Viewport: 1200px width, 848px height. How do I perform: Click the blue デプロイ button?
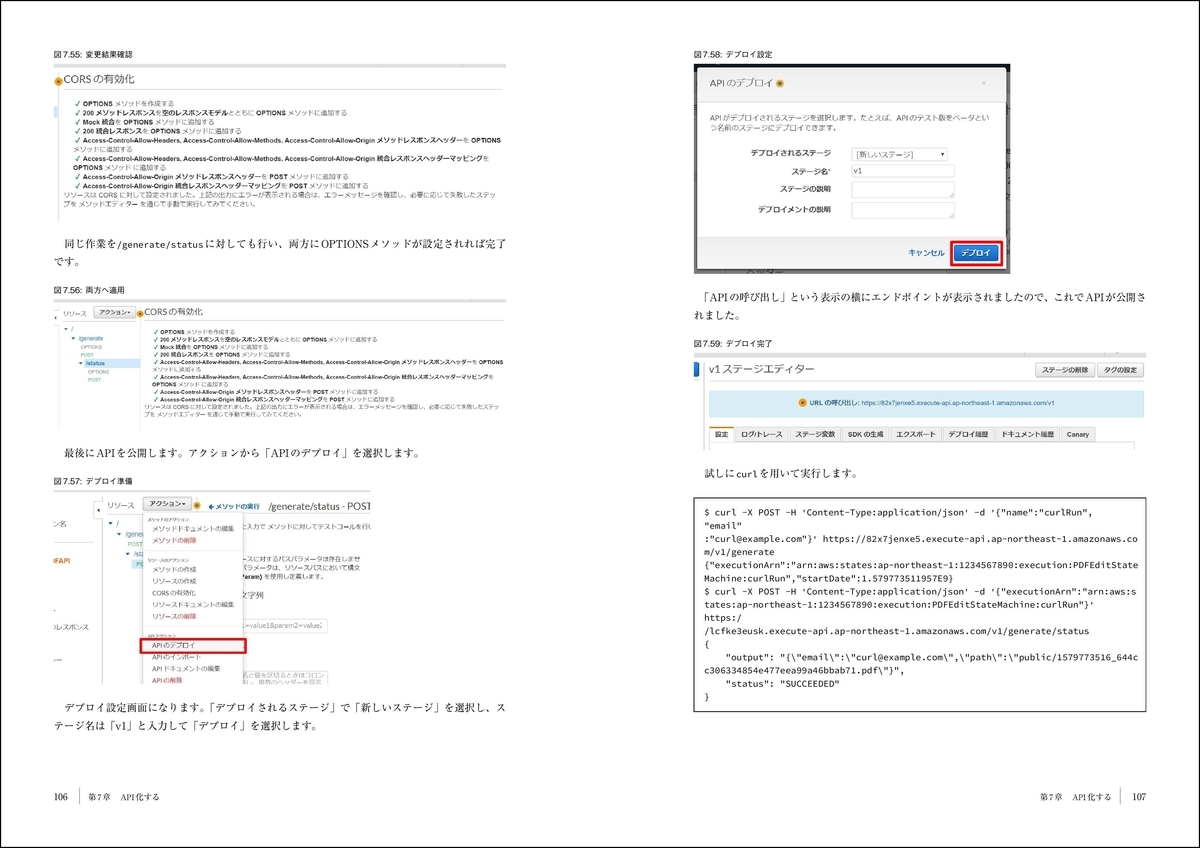976,253
